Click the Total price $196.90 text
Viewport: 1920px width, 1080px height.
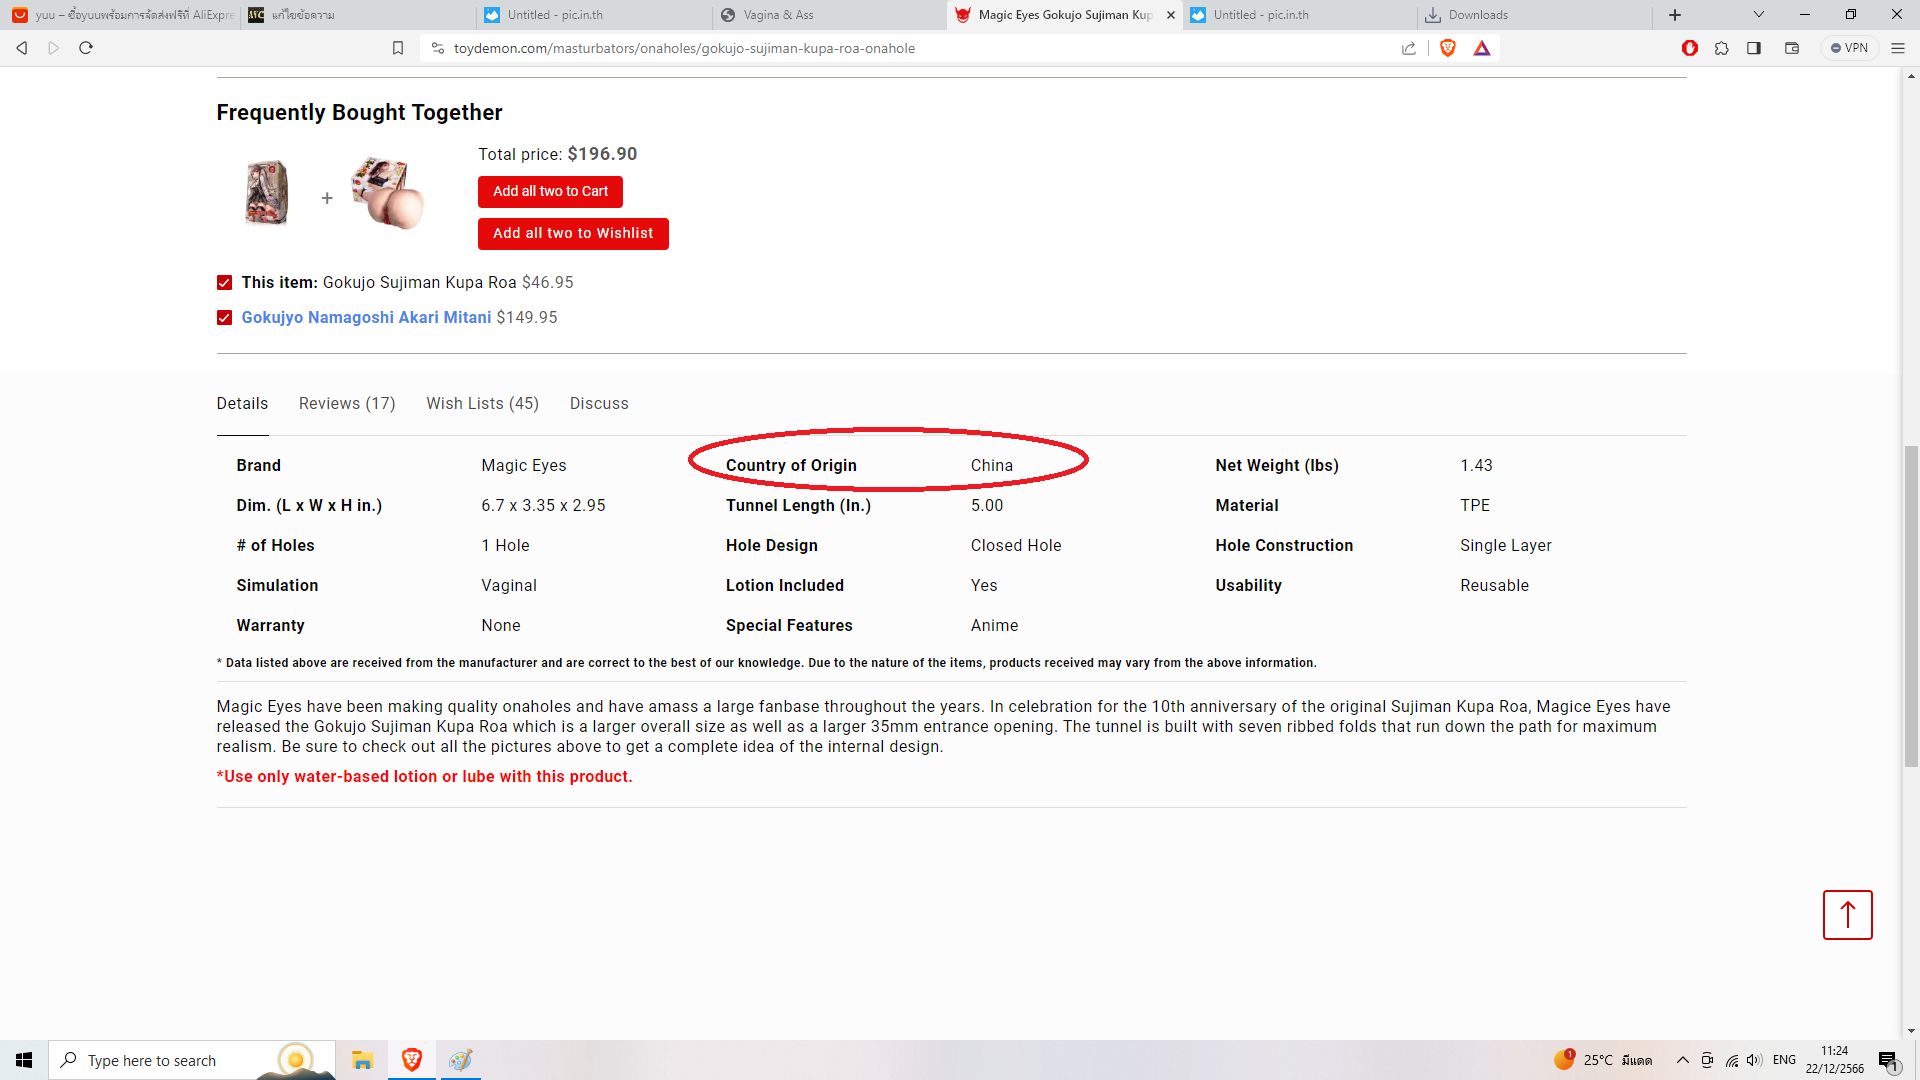pyautogui.click(x=557, y=154)
